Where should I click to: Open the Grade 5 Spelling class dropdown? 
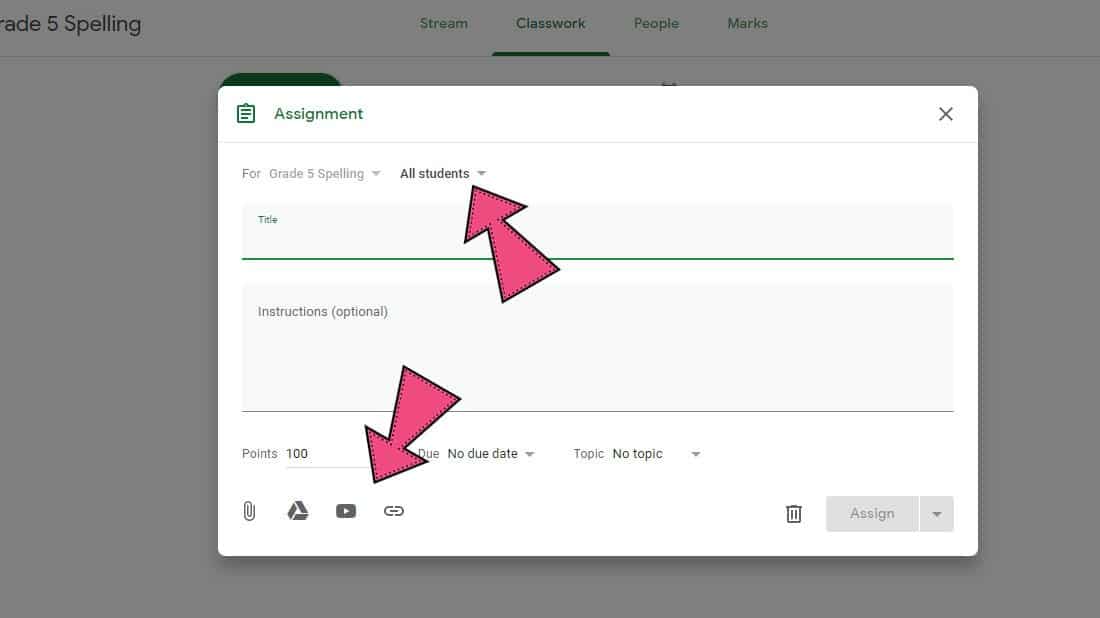coord(325,174)
